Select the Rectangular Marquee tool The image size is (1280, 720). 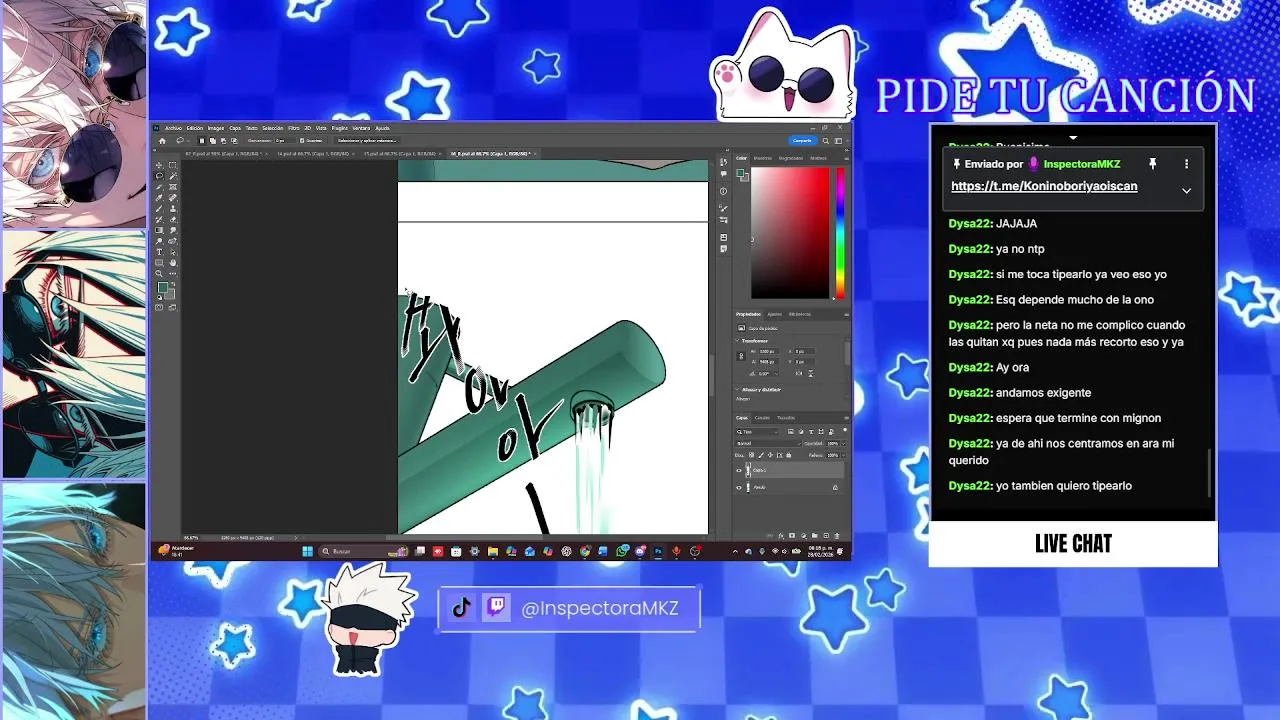[173, 164]
